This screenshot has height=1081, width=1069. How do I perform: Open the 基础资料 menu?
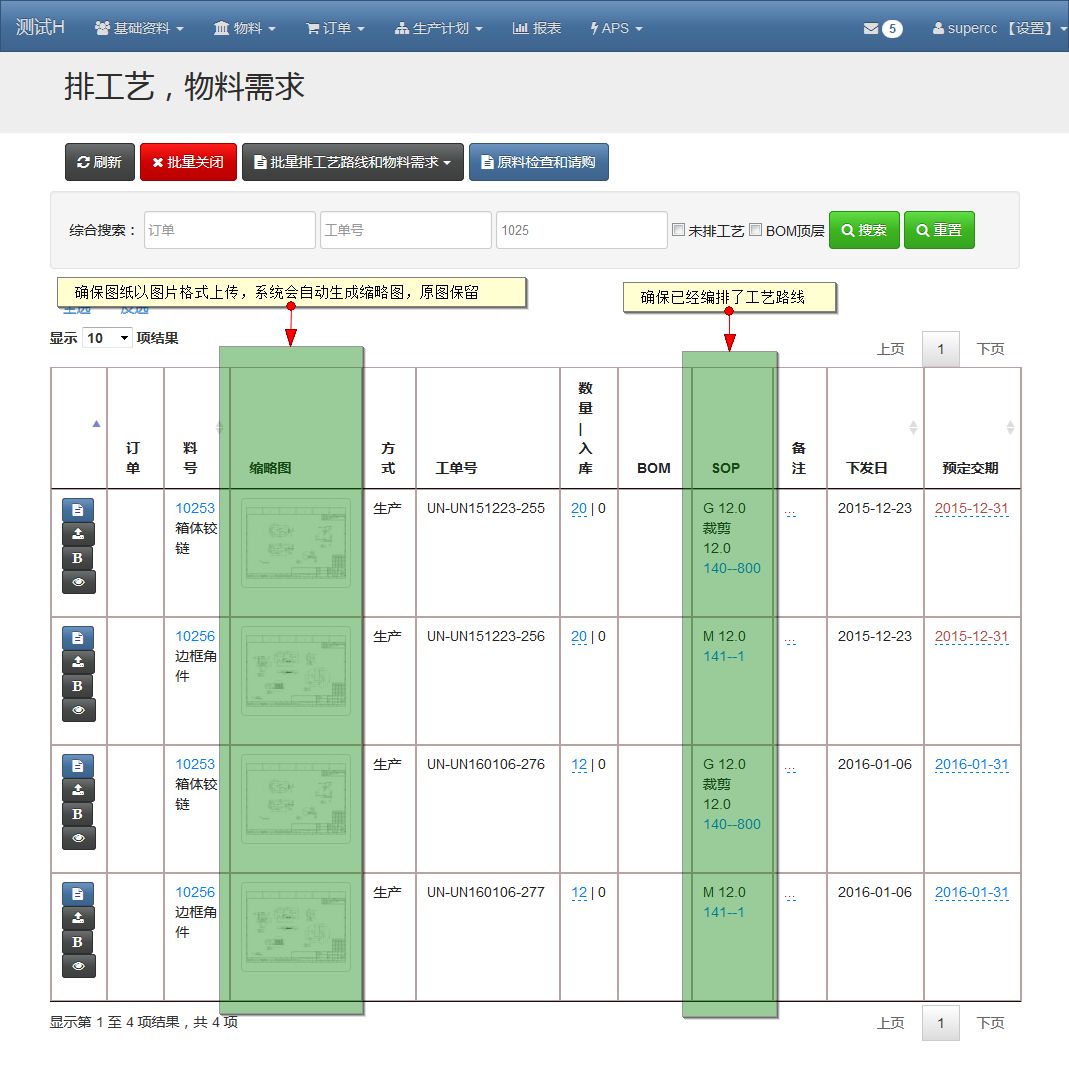(x=139, y=28)
